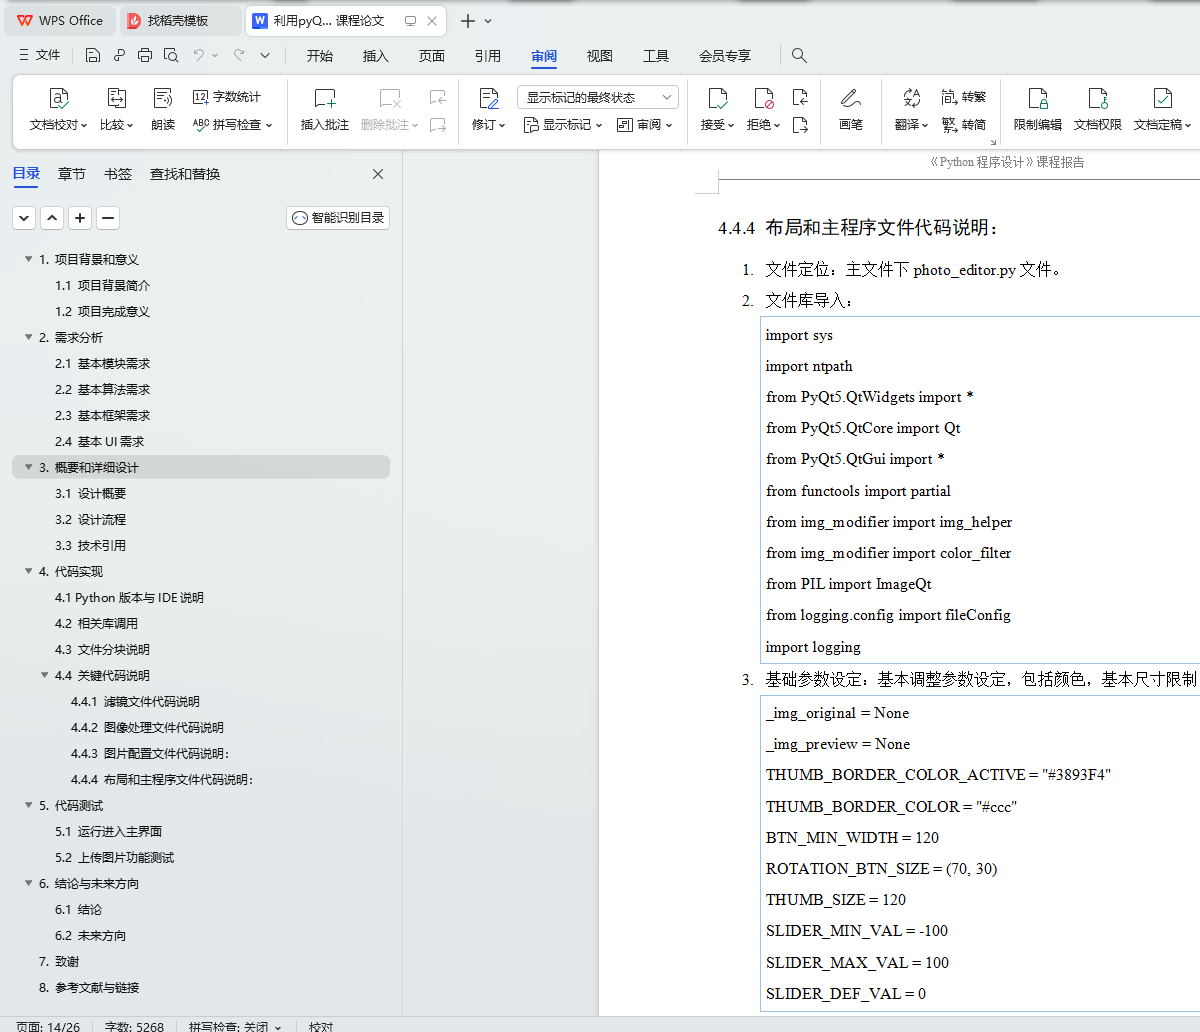
Task: Open the WPS Office home tab
Action: pos(60,21)
